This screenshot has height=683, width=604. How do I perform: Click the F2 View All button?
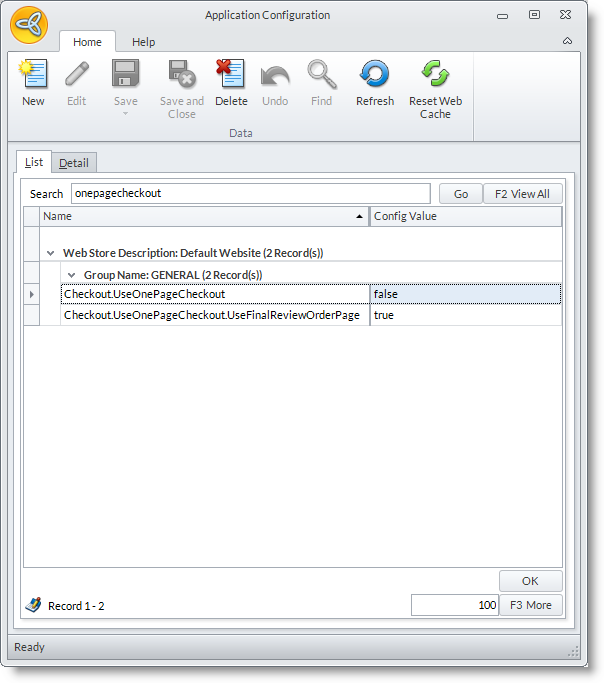(x=523, y=194)
